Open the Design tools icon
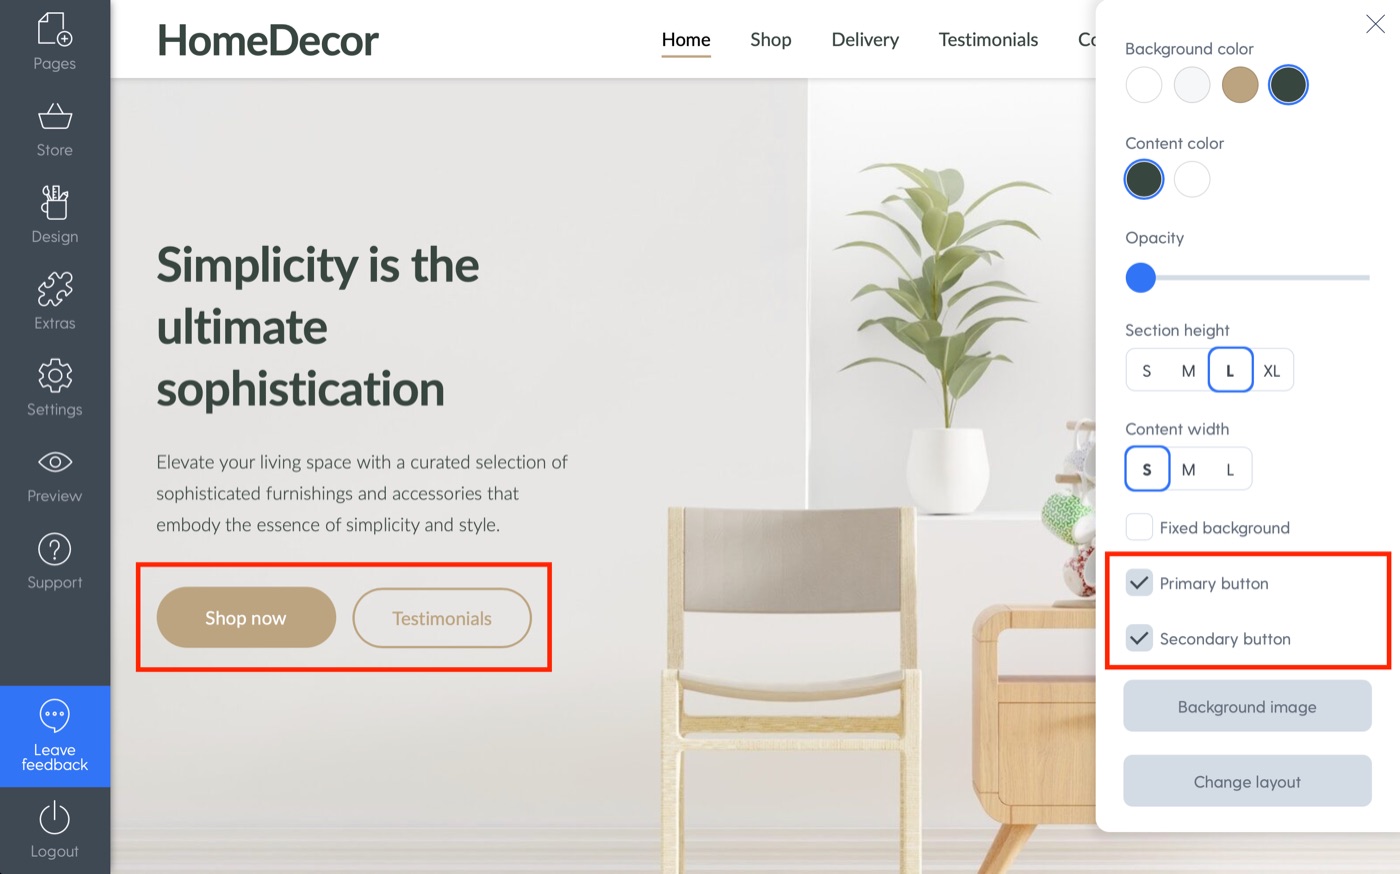Screen dimensions: 1400x874 [55, 201]
